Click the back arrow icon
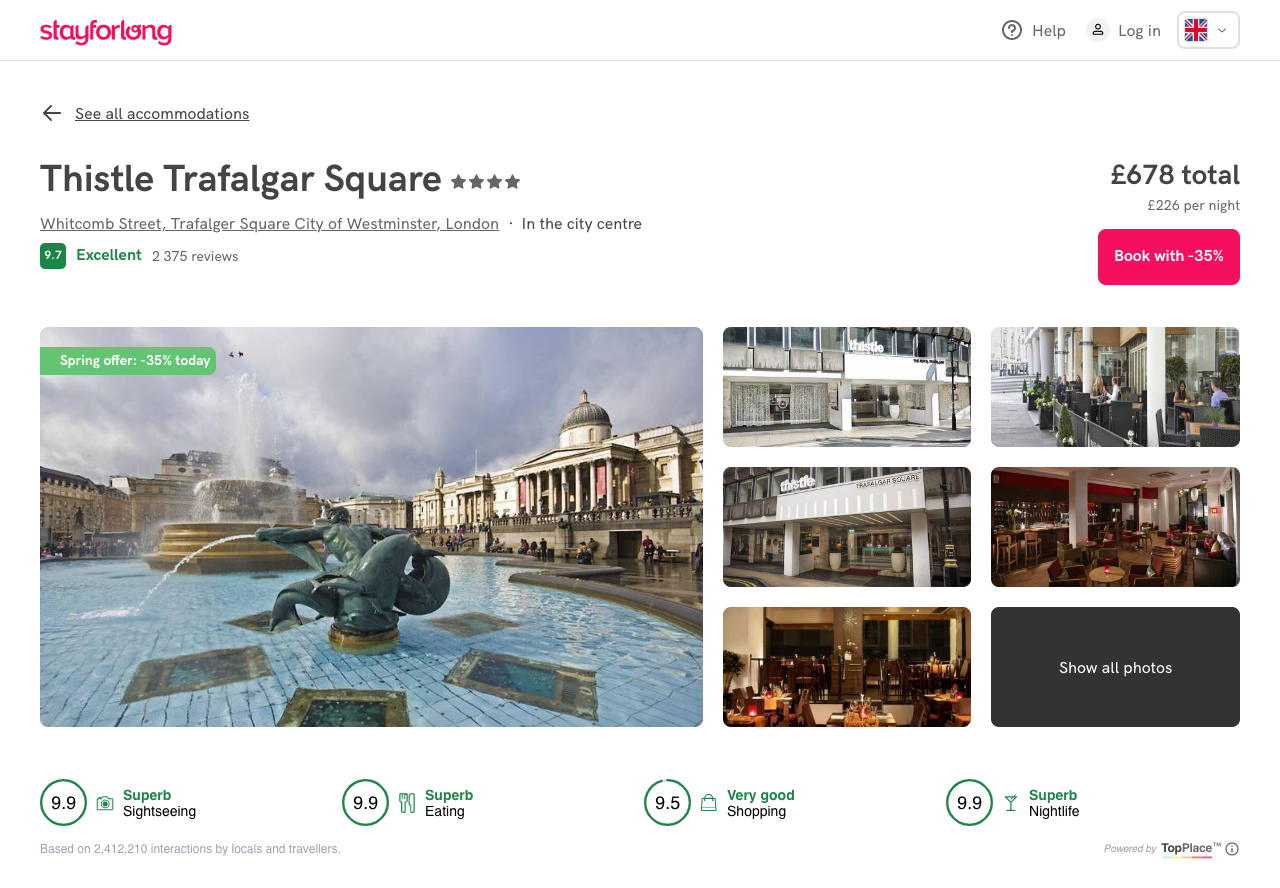The height and width of the screenshot is (888, 1280). [52, 113]
